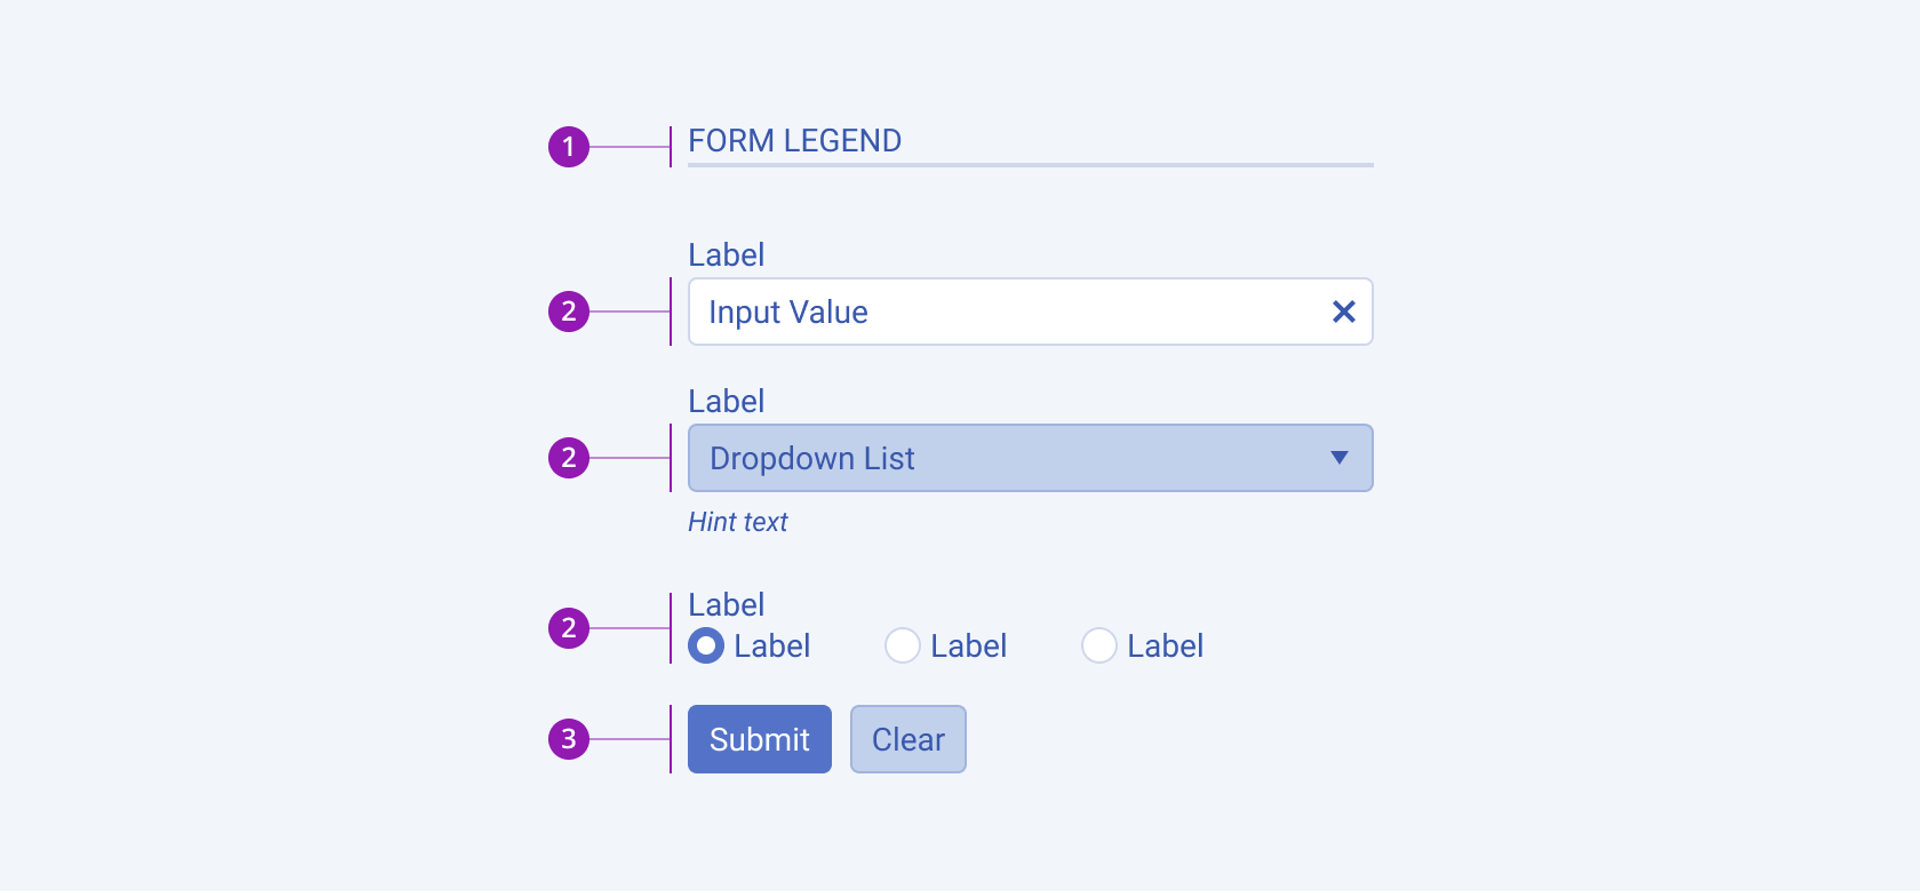Screen dimensions: 1920x893
Task: Click the underline rule beneath FORM LEGEND
Action: pyautogui.click(x=1030, y=165)
